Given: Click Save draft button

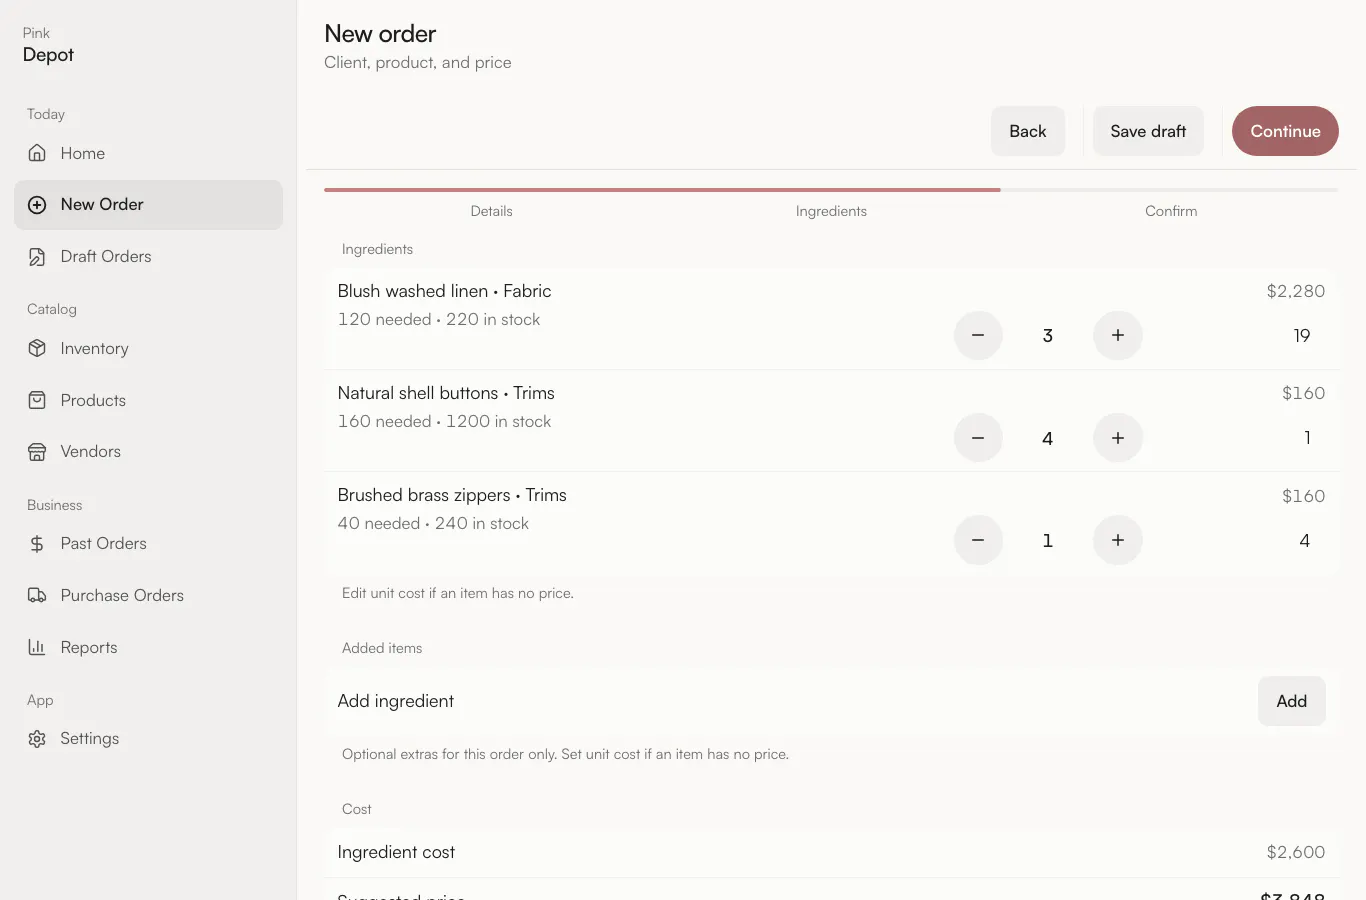Looking at the screenshot, I should pos(1148,131).
